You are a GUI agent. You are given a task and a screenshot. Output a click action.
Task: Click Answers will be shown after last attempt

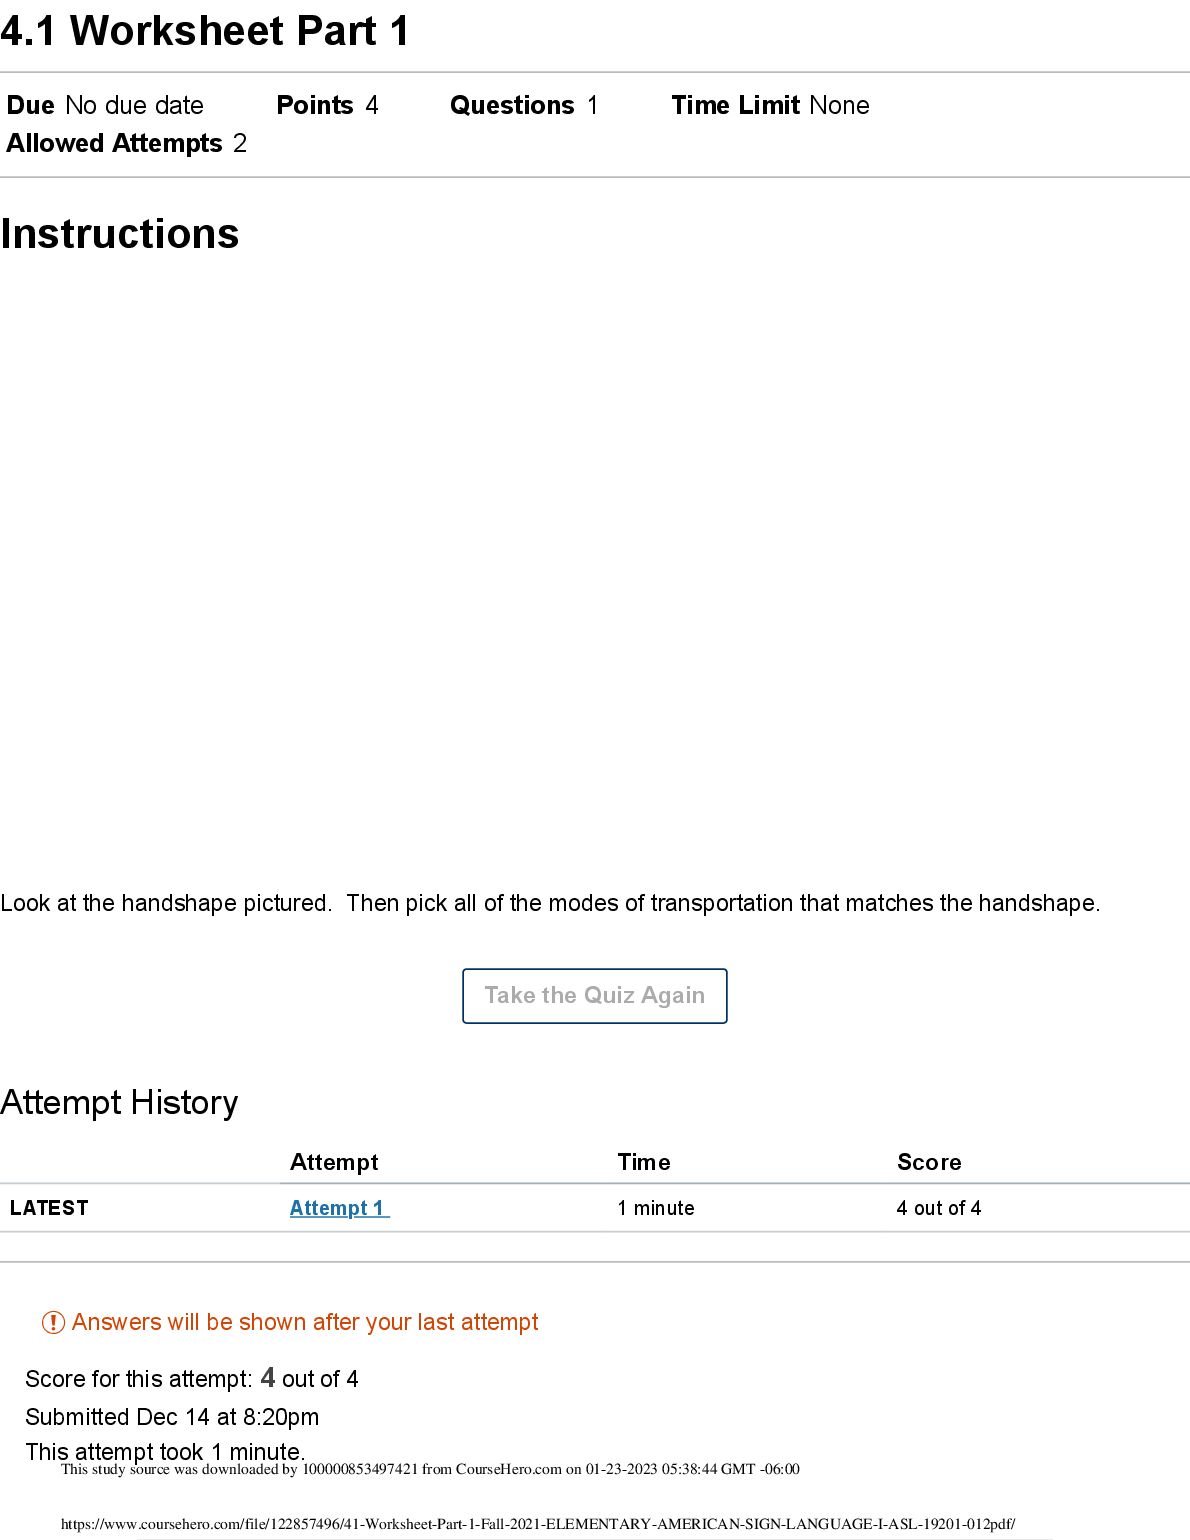tap(305, 1323)
